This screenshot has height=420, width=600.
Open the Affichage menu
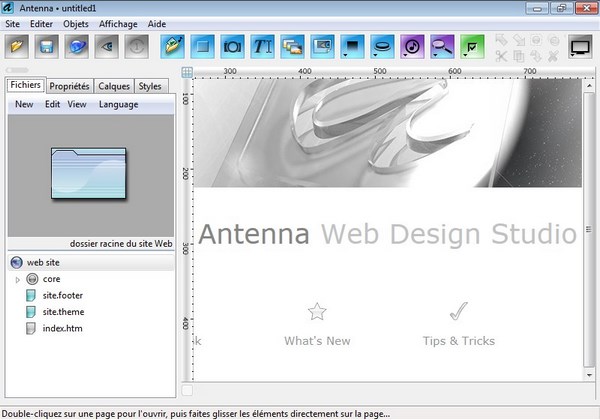(118, 24)
